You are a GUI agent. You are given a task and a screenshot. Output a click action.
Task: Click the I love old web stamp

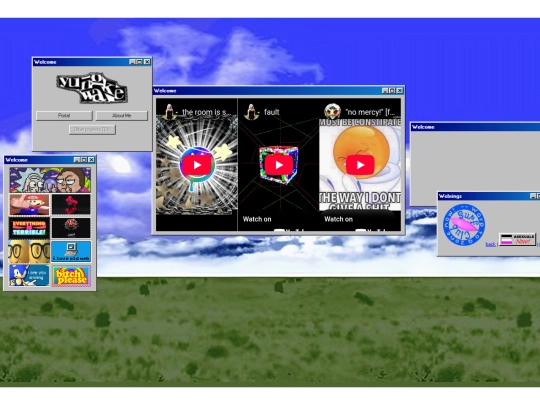(71, 252)
